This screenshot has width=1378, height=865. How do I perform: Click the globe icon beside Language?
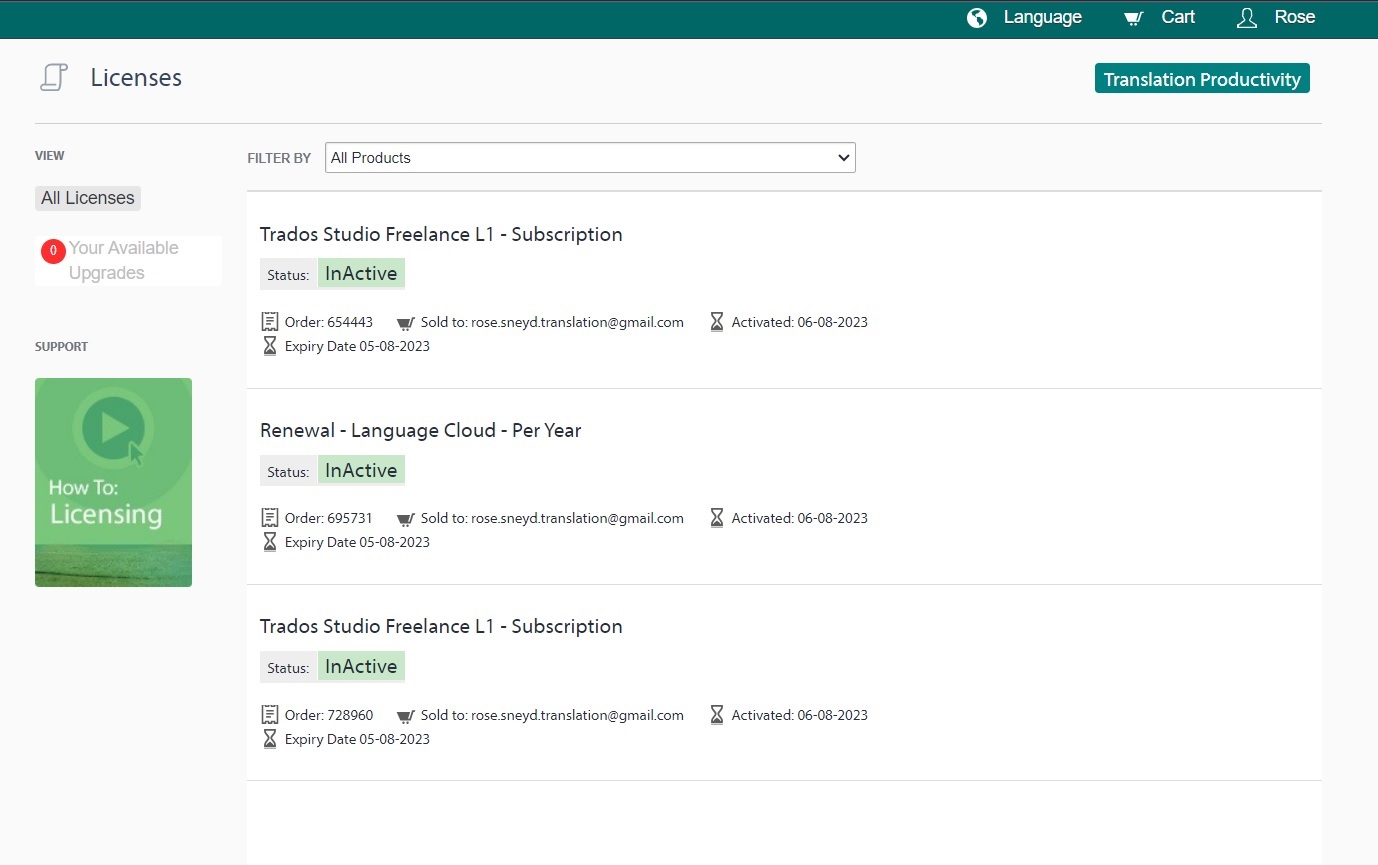tap(977, 18)
